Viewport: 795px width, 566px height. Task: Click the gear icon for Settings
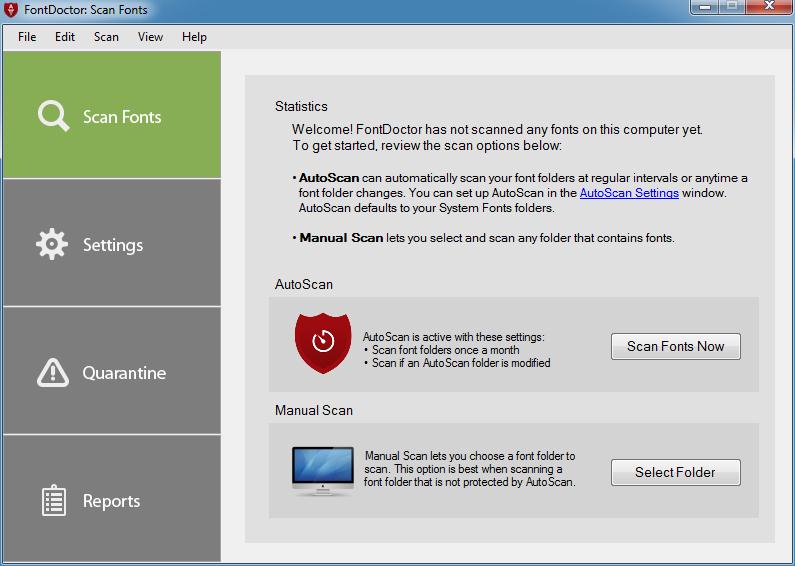(x=52, y=244)
